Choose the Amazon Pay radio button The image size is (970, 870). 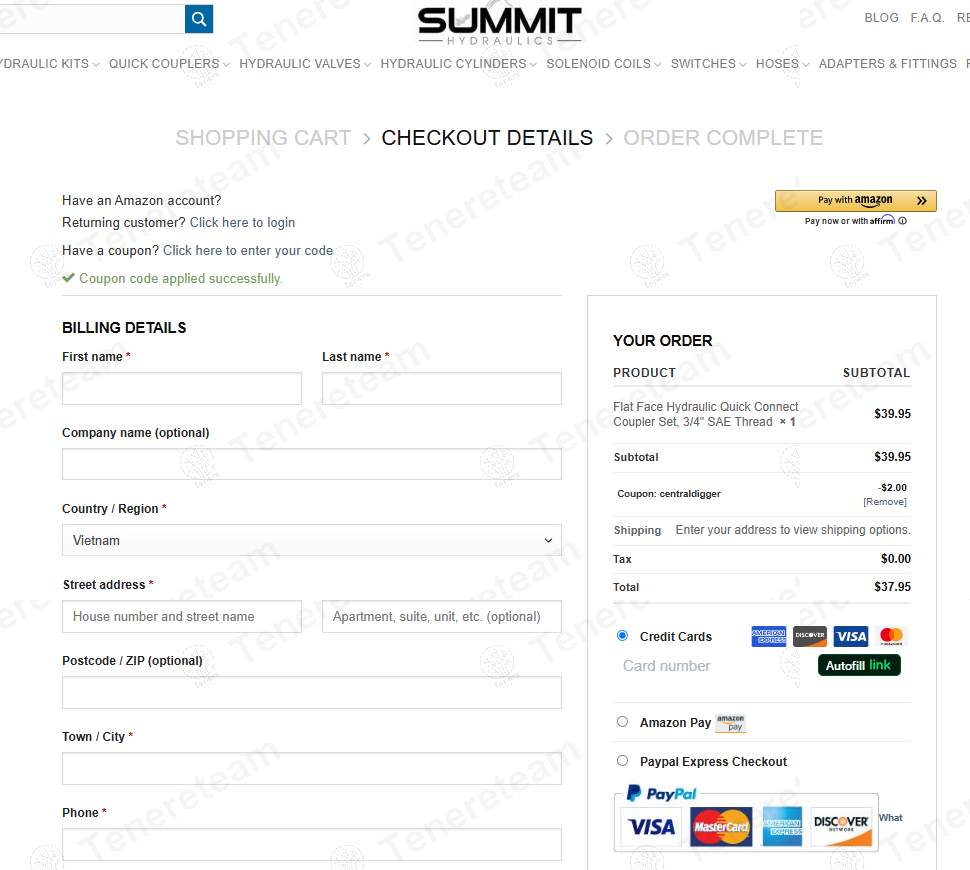point(623,722)
